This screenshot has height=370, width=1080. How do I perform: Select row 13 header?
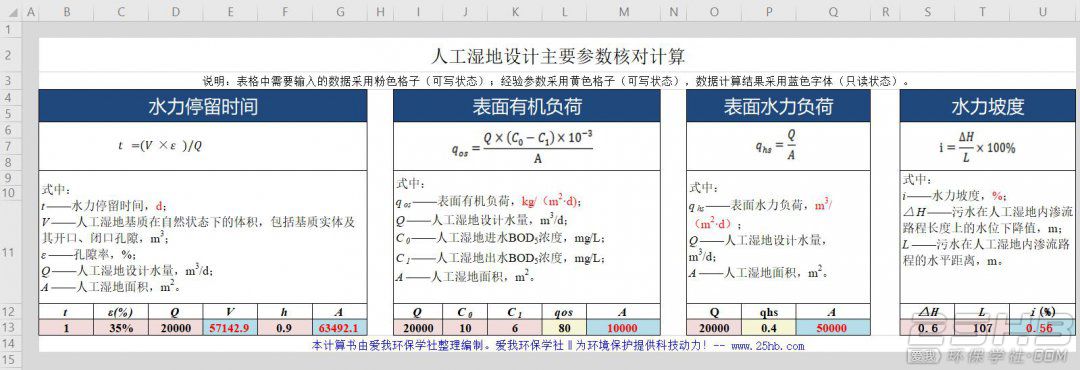pyautogui.click(x=11, y=328)
